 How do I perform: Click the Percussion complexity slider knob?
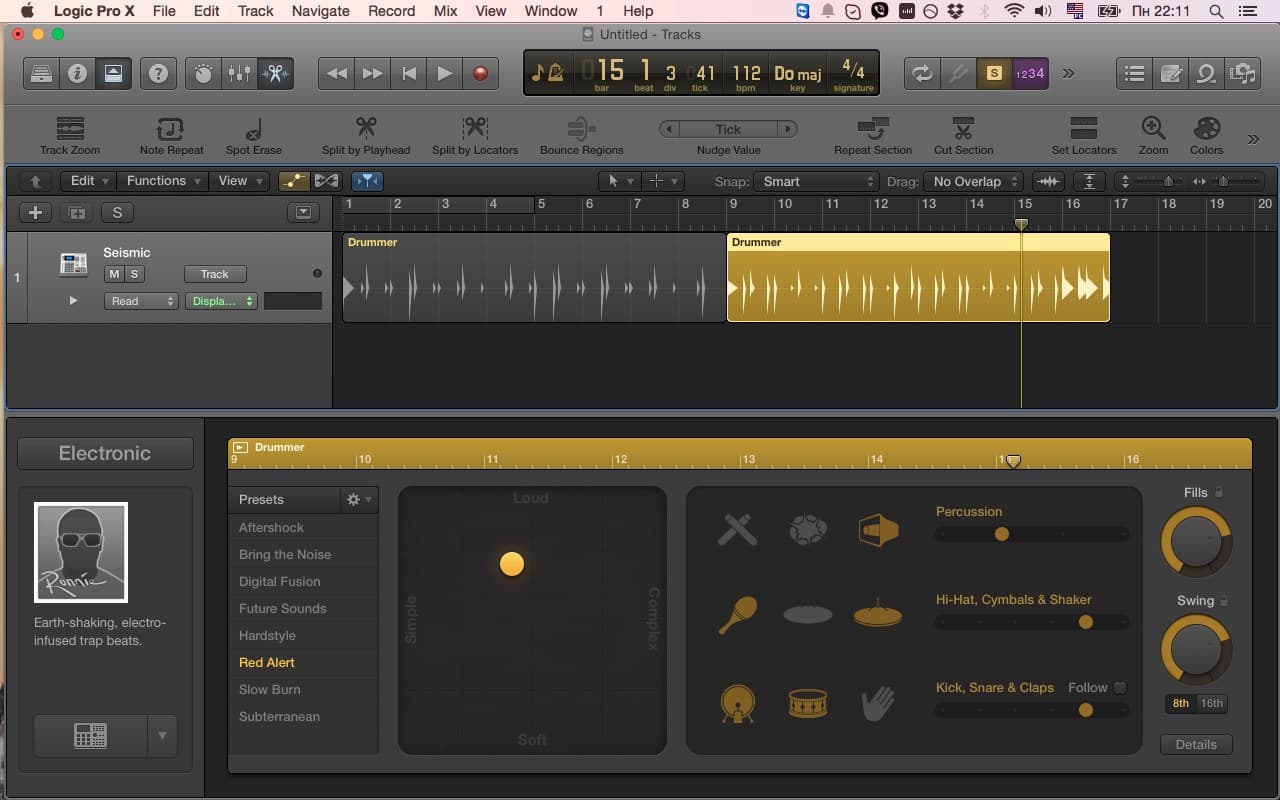(x=1002, y=535)
